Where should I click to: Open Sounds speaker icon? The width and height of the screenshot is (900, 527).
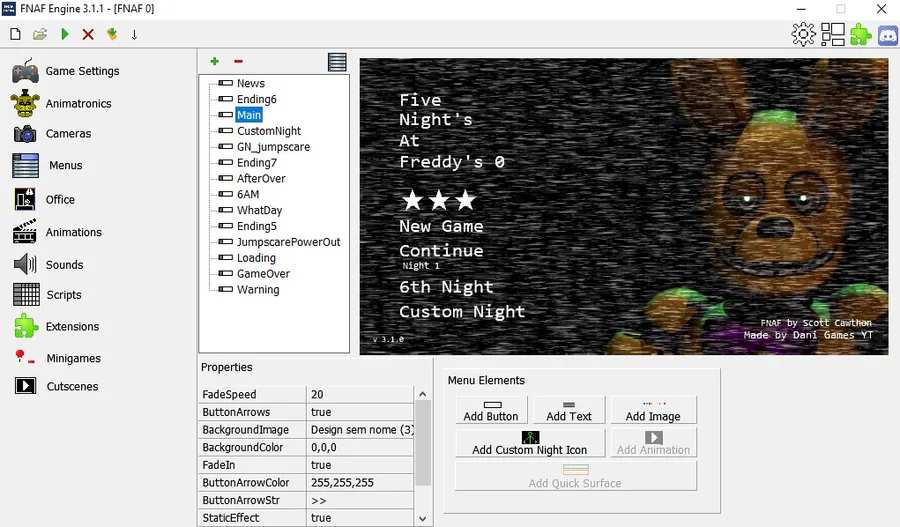point(25,265)
